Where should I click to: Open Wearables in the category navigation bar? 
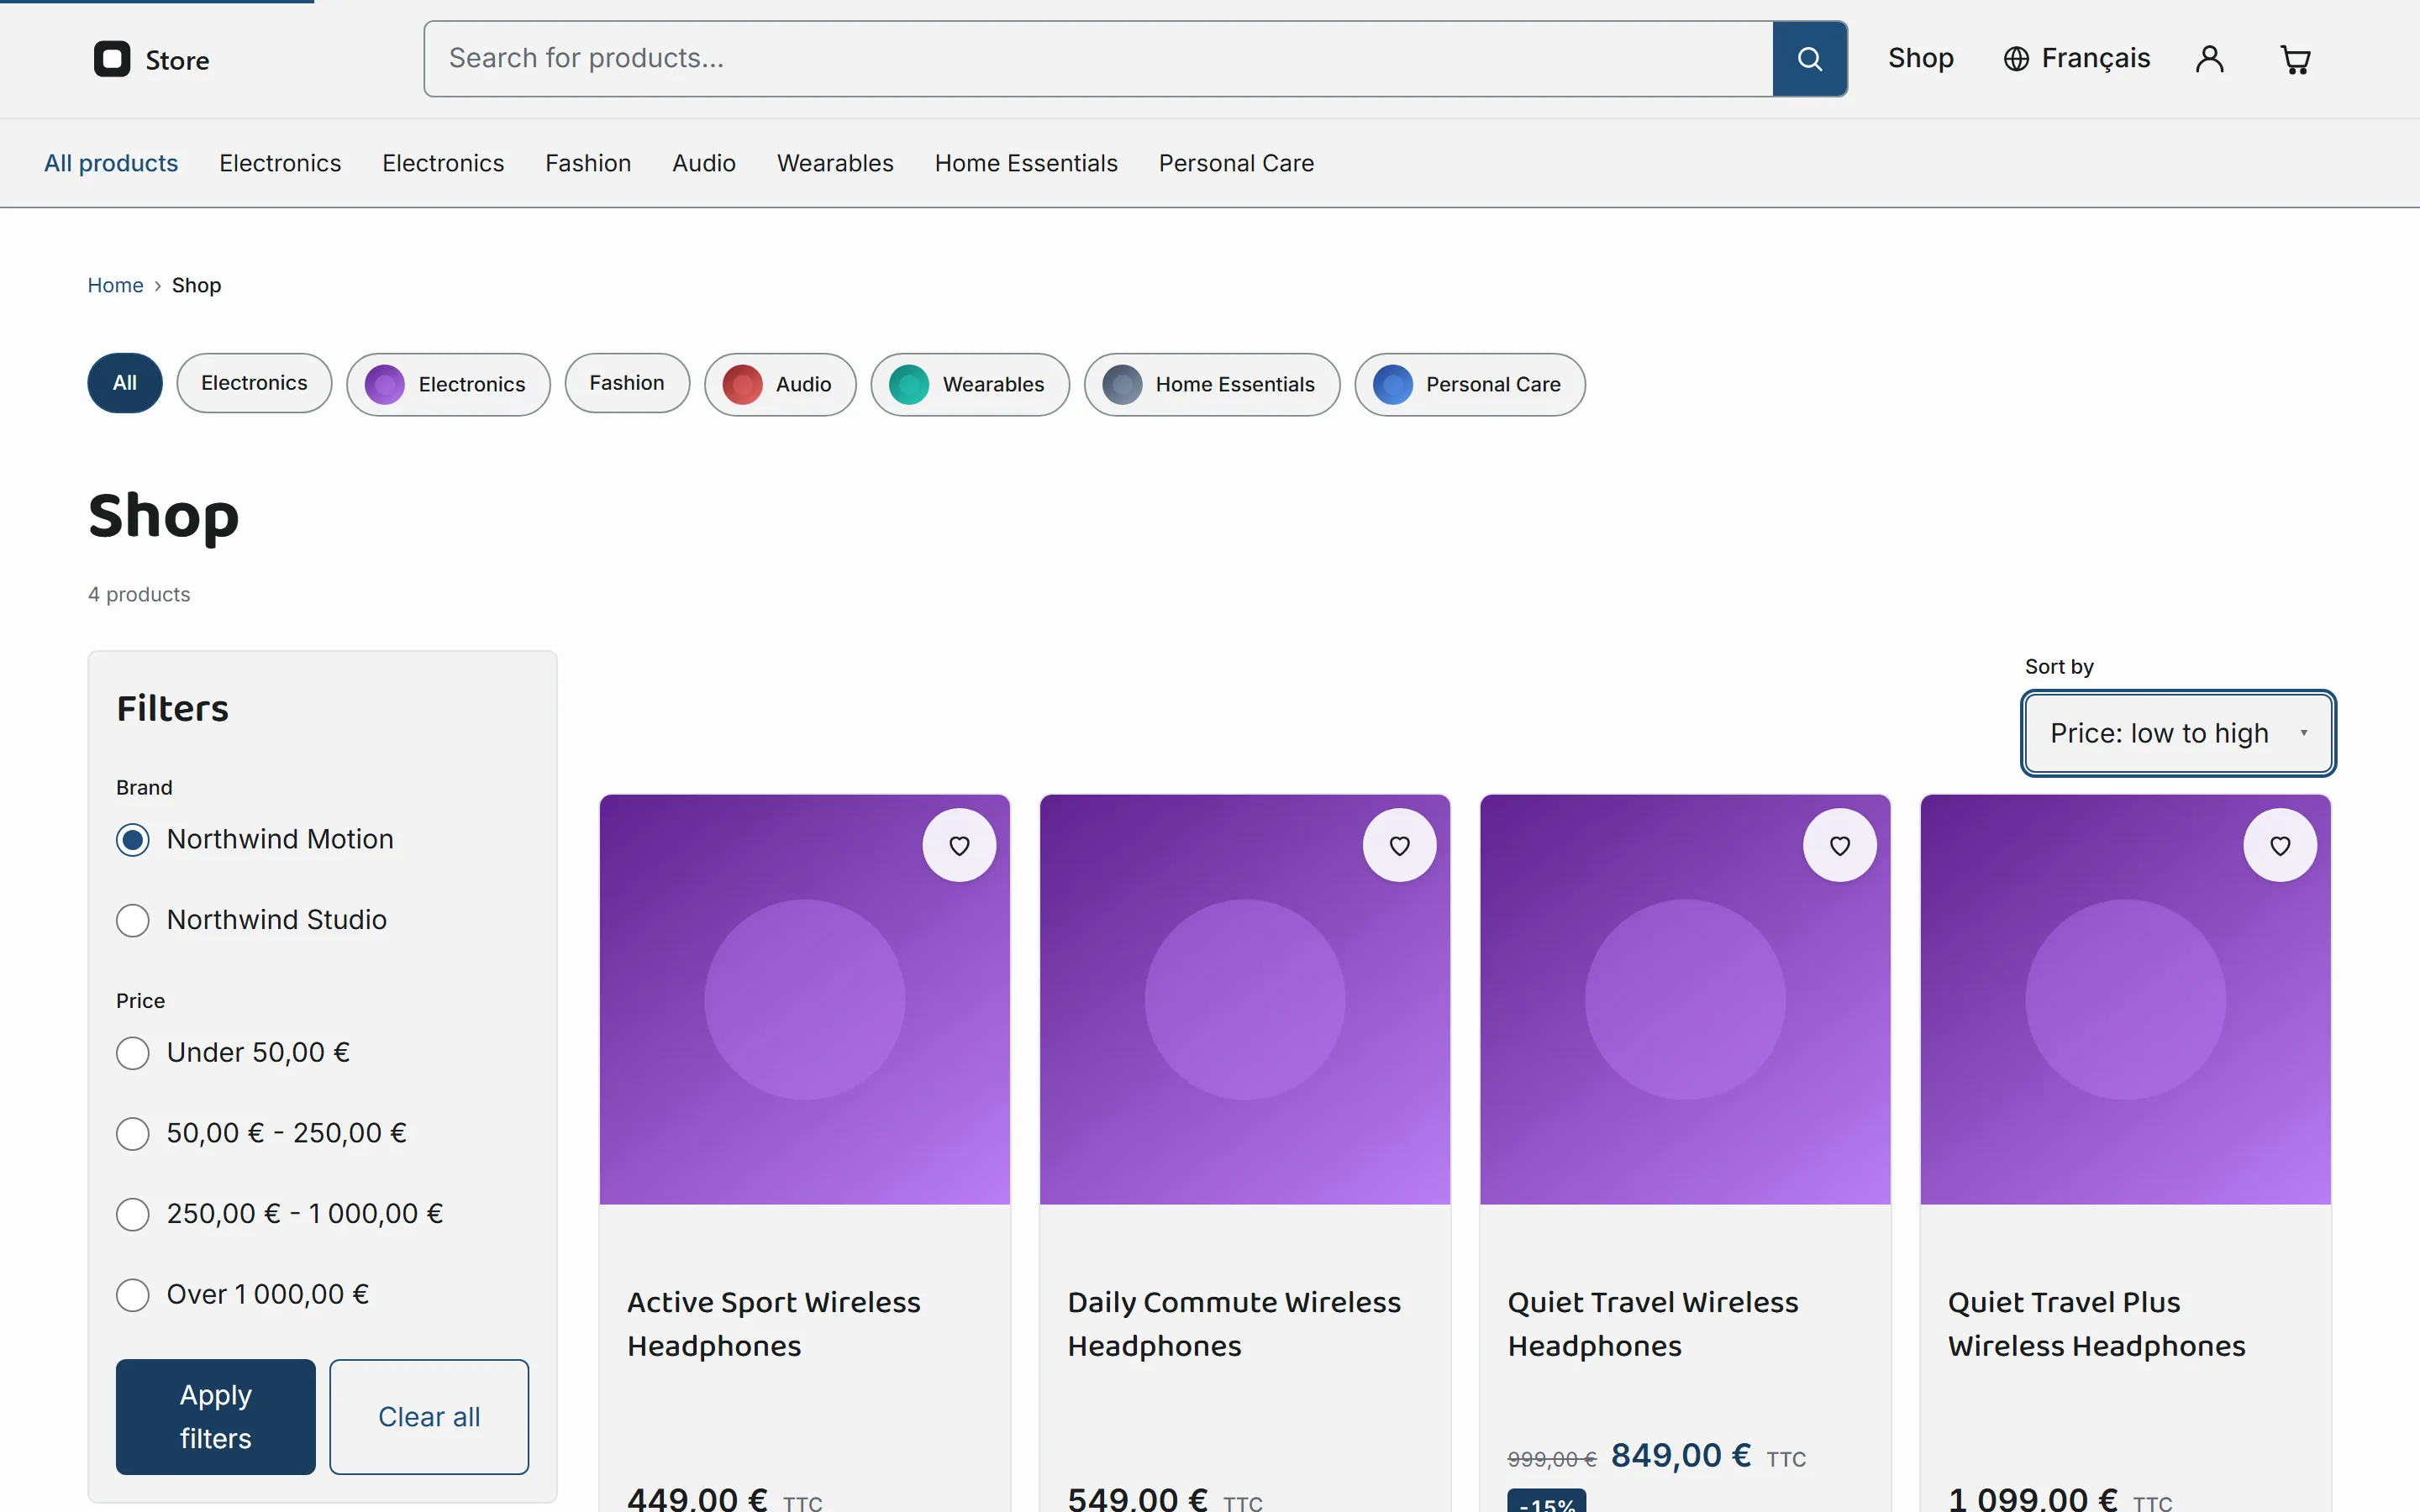pyautogui.click(x=835, y=163)
